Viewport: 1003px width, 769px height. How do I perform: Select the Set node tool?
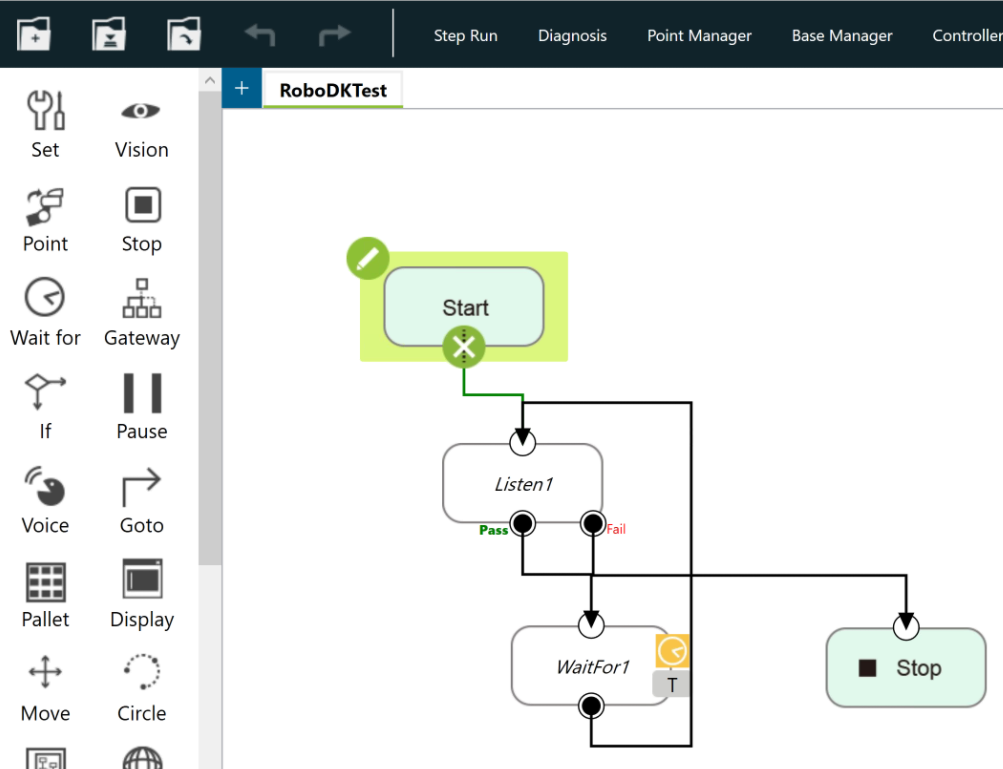45,124
